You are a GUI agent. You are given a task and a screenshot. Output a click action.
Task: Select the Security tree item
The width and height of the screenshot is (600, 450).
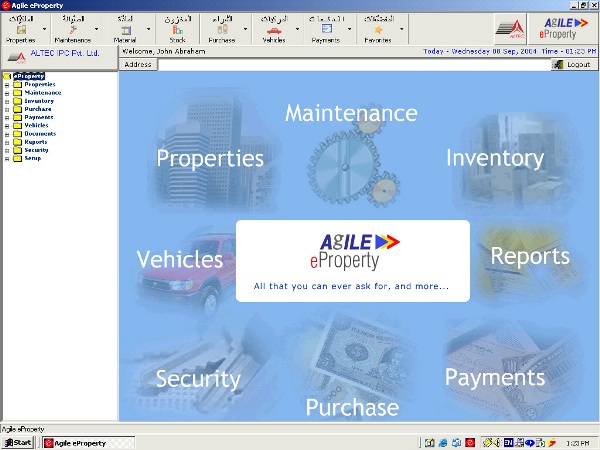point(36,150)
